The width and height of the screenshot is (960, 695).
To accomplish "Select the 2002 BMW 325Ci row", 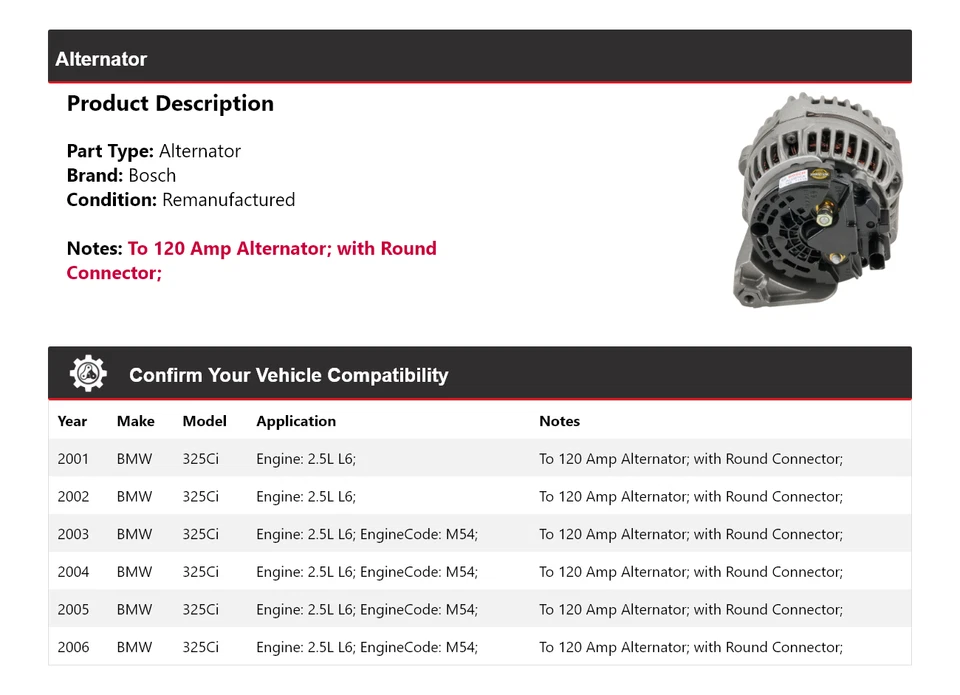I will tap(480, 496).
